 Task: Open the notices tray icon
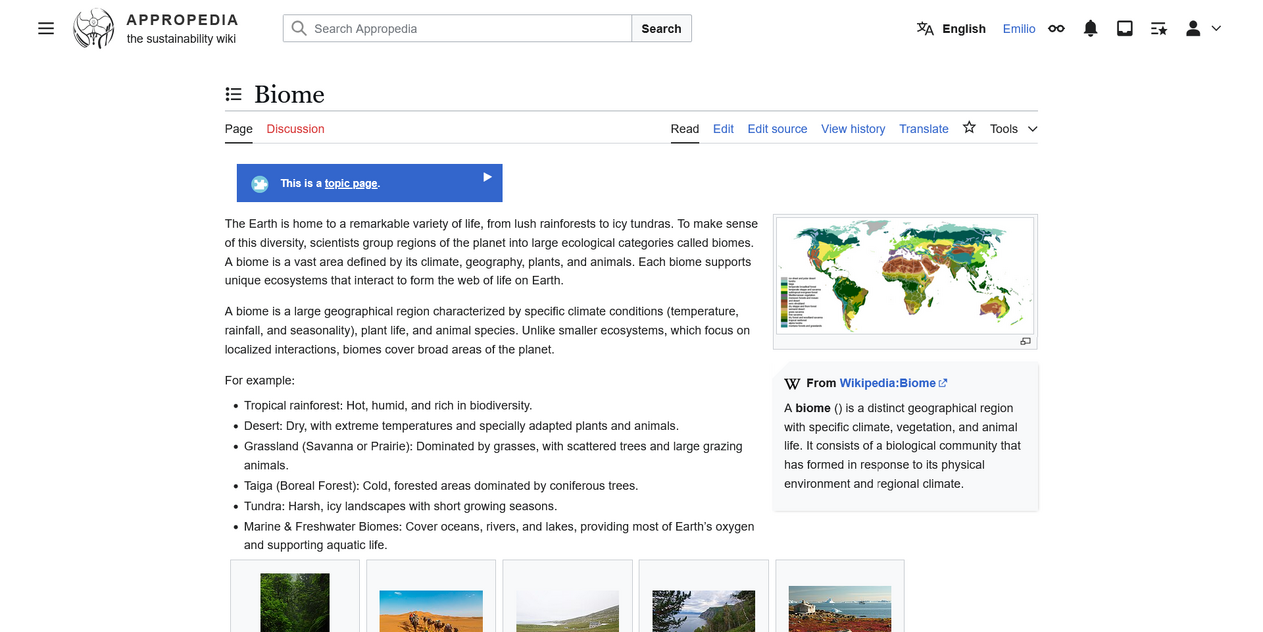point(1125,28)
